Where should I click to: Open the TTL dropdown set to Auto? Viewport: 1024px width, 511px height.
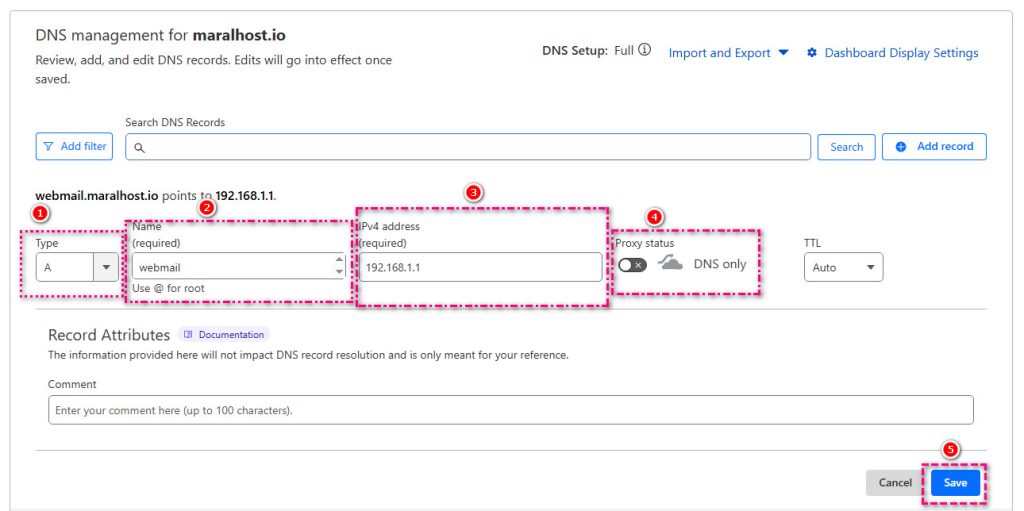[843, 267]
